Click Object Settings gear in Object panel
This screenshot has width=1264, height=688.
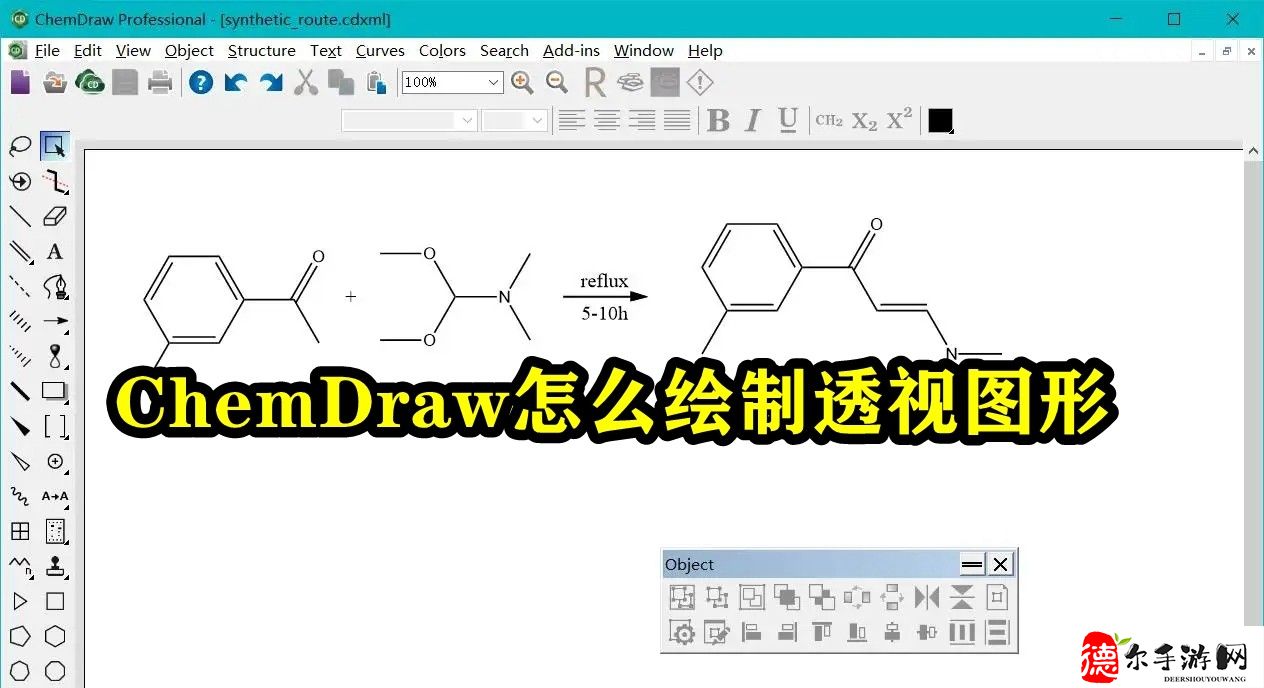click(682, 632)
